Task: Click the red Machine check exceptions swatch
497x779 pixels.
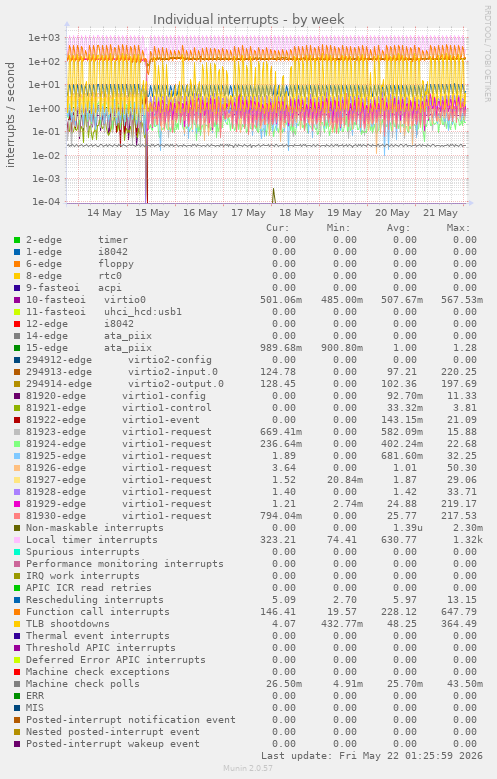Action: pos(17,672)
